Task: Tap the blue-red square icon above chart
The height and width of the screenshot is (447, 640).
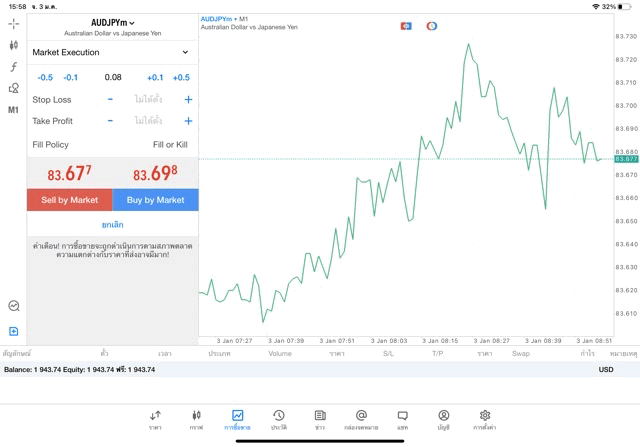Action: point(406,26)
